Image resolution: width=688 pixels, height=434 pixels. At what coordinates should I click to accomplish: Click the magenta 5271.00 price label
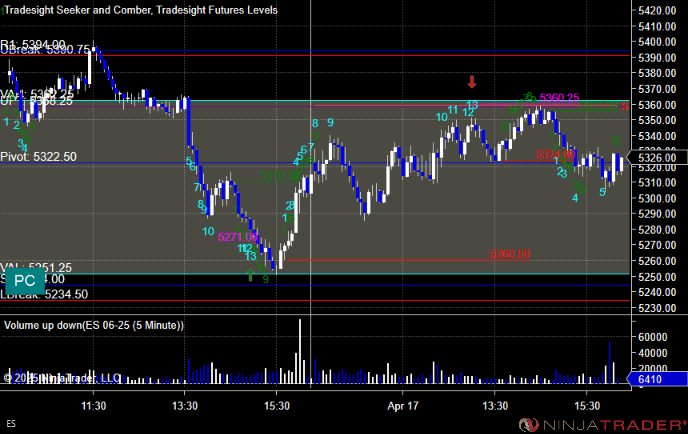point(238,237)
